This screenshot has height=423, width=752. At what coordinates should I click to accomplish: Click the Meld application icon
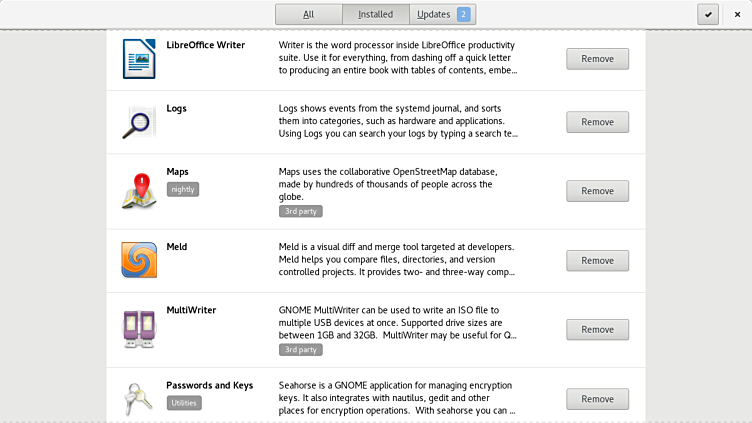click(x=139, y=260)
